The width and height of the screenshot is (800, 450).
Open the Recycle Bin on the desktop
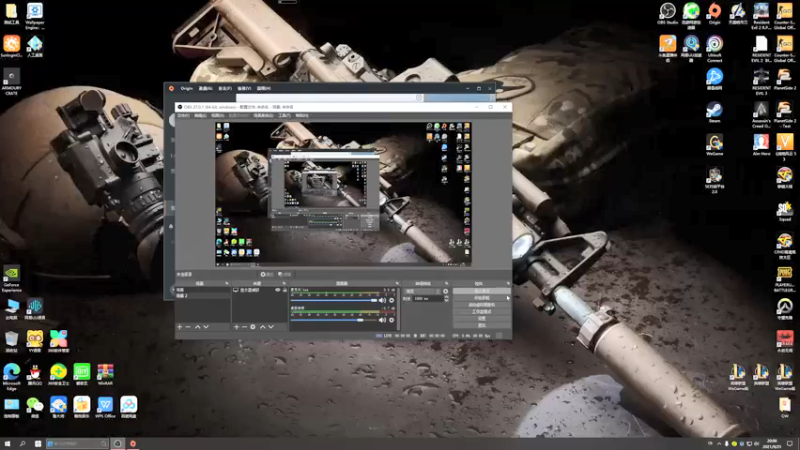point(11,342)
